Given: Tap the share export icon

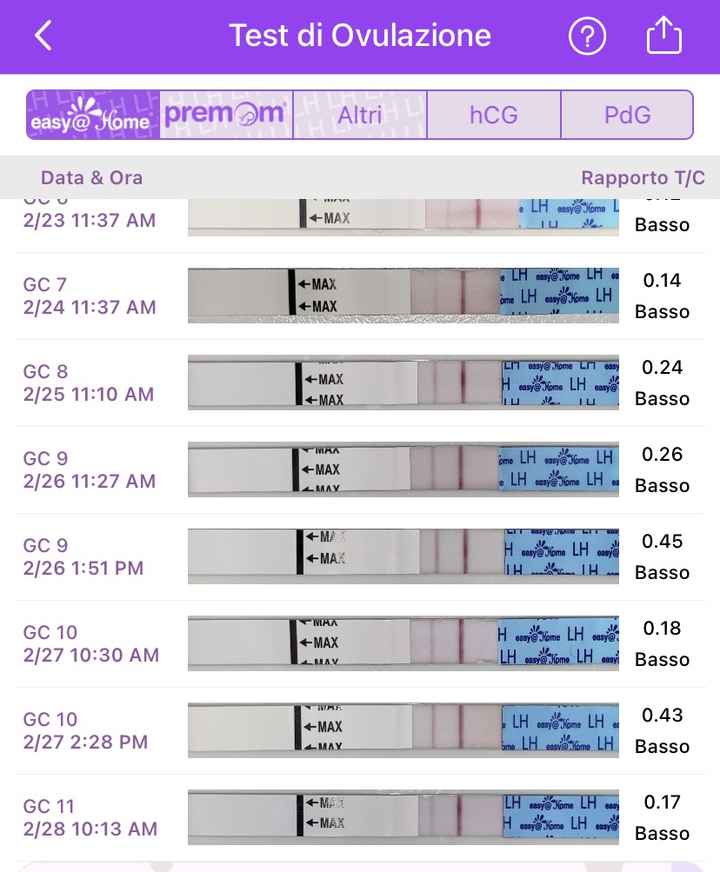Looking at the screenshot, I should [664, 36].
